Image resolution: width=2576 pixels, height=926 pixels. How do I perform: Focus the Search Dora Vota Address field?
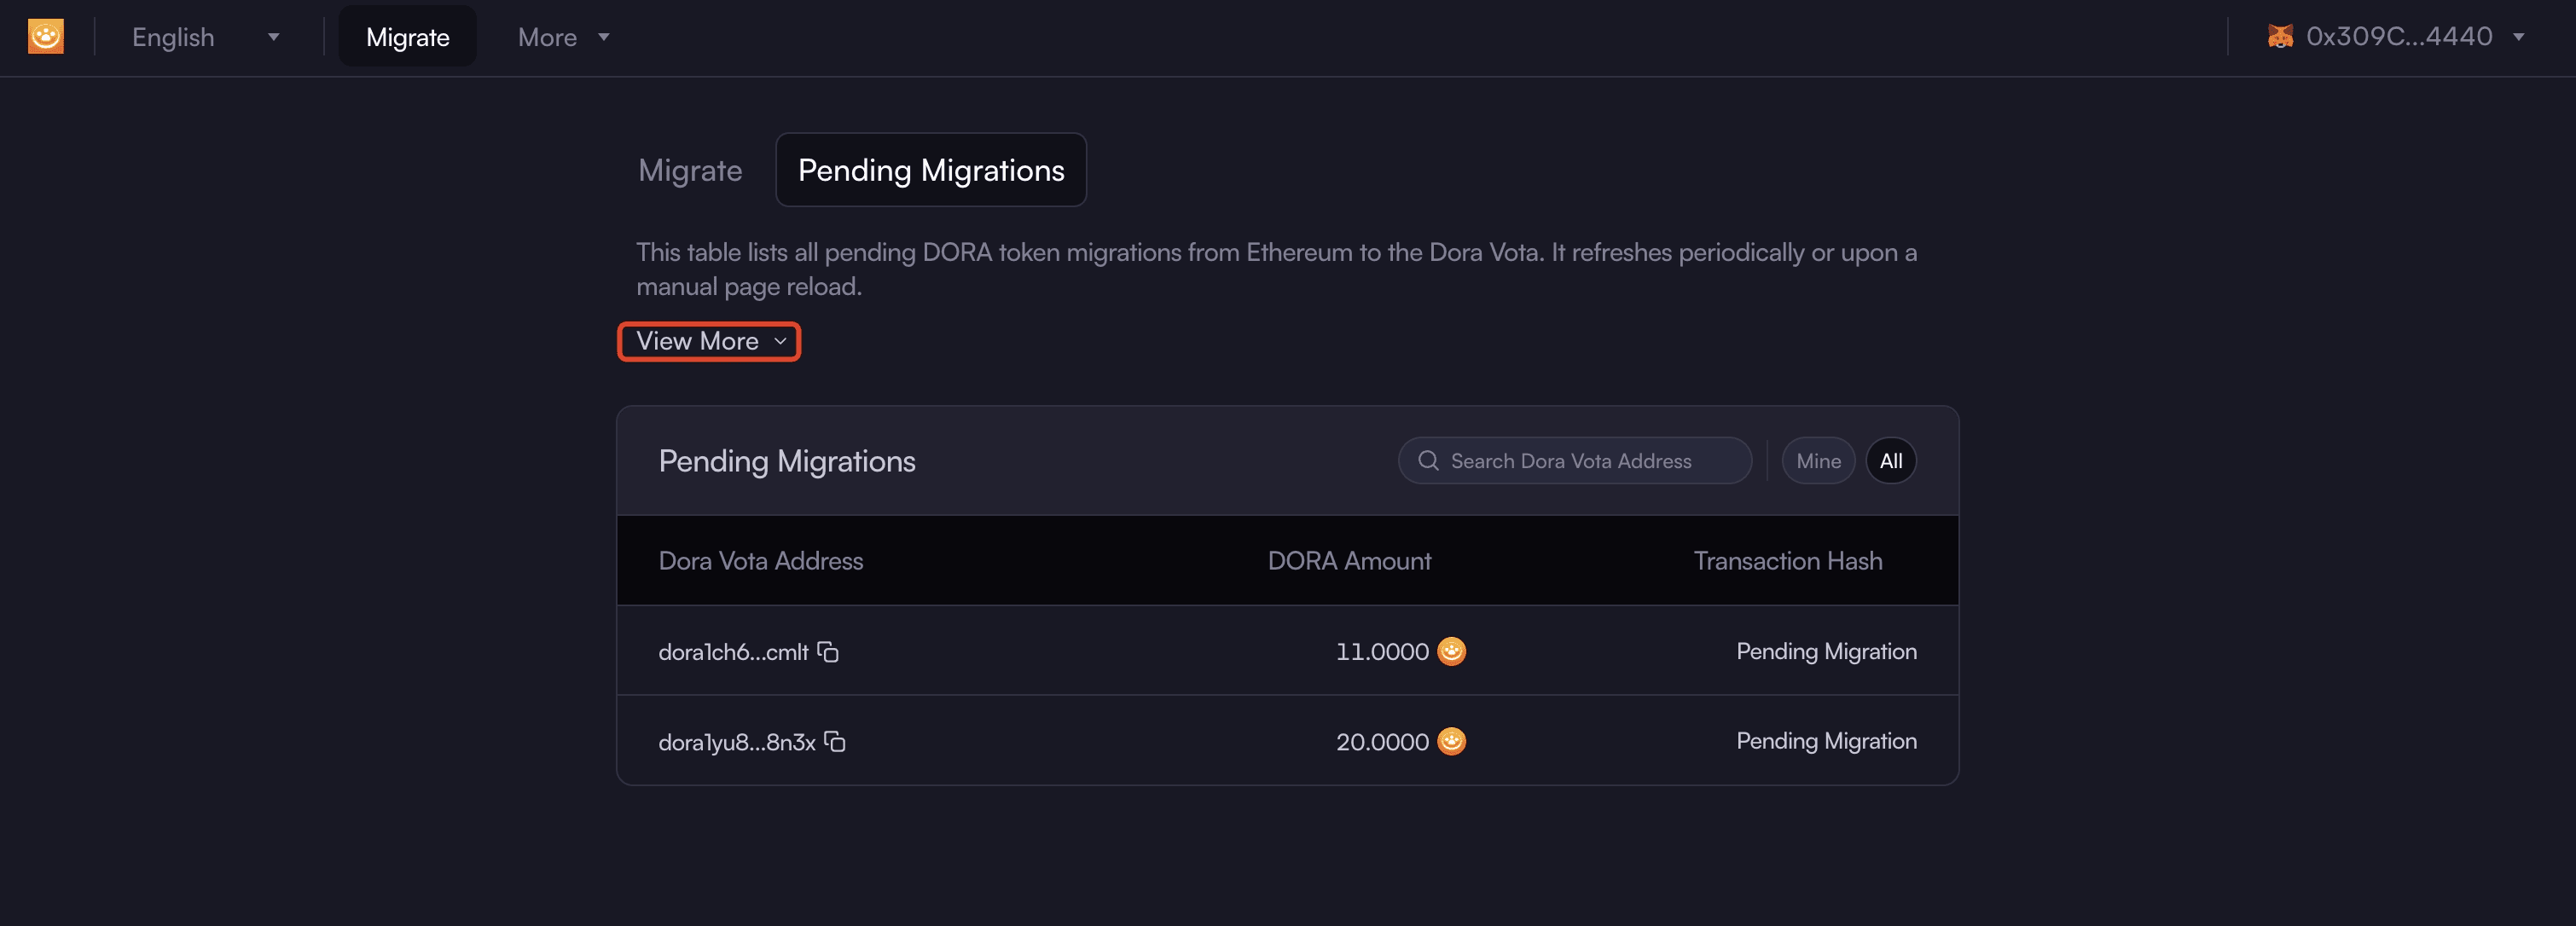click(1575, 461)
